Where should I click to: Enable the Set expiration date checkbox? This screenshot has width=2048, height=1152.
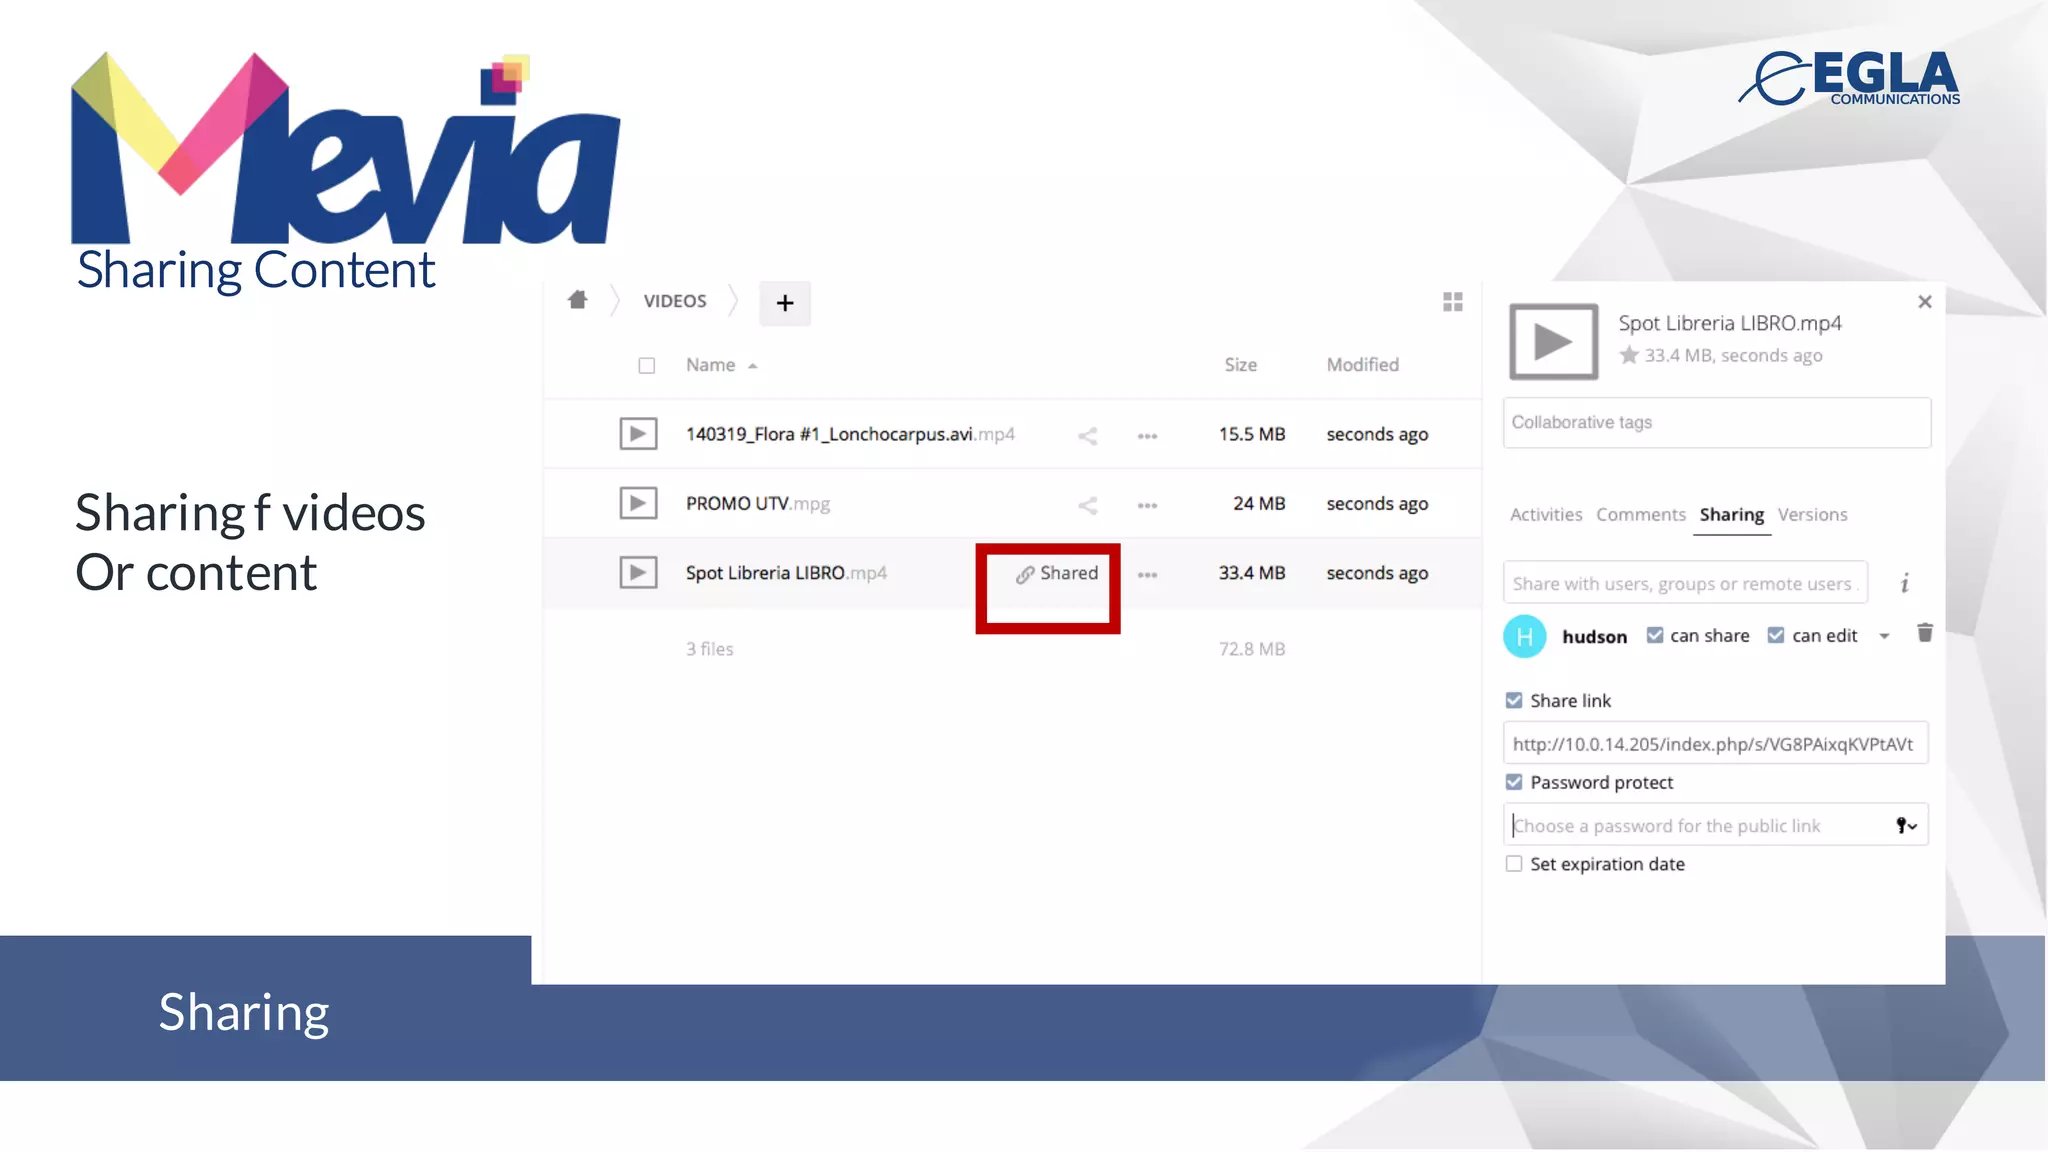1514,864
